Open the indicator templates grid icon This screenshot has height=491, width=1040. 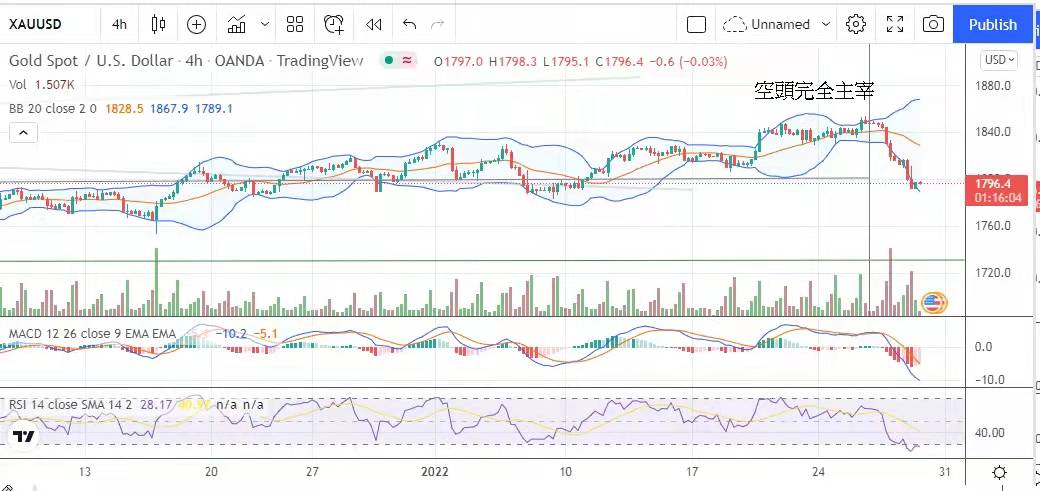294,24
